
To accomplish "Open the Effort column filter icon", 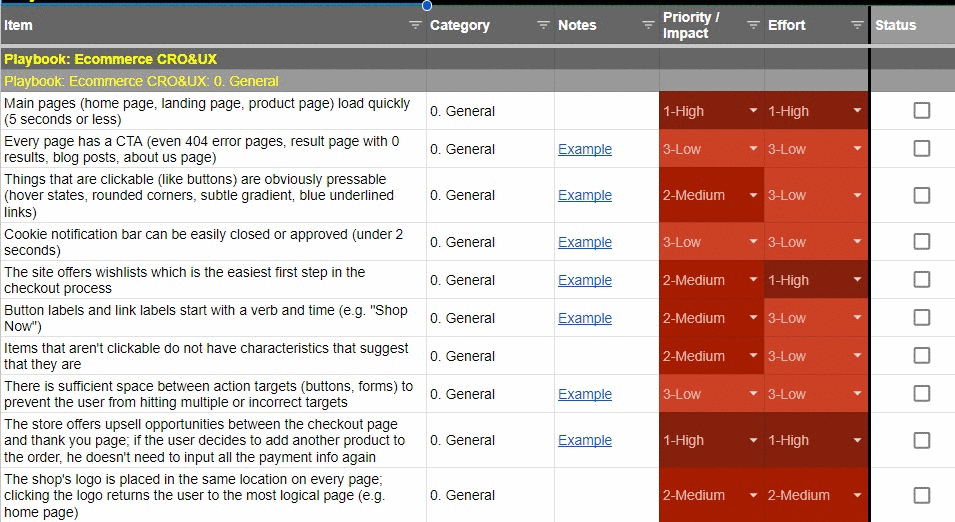I will 857,25.
